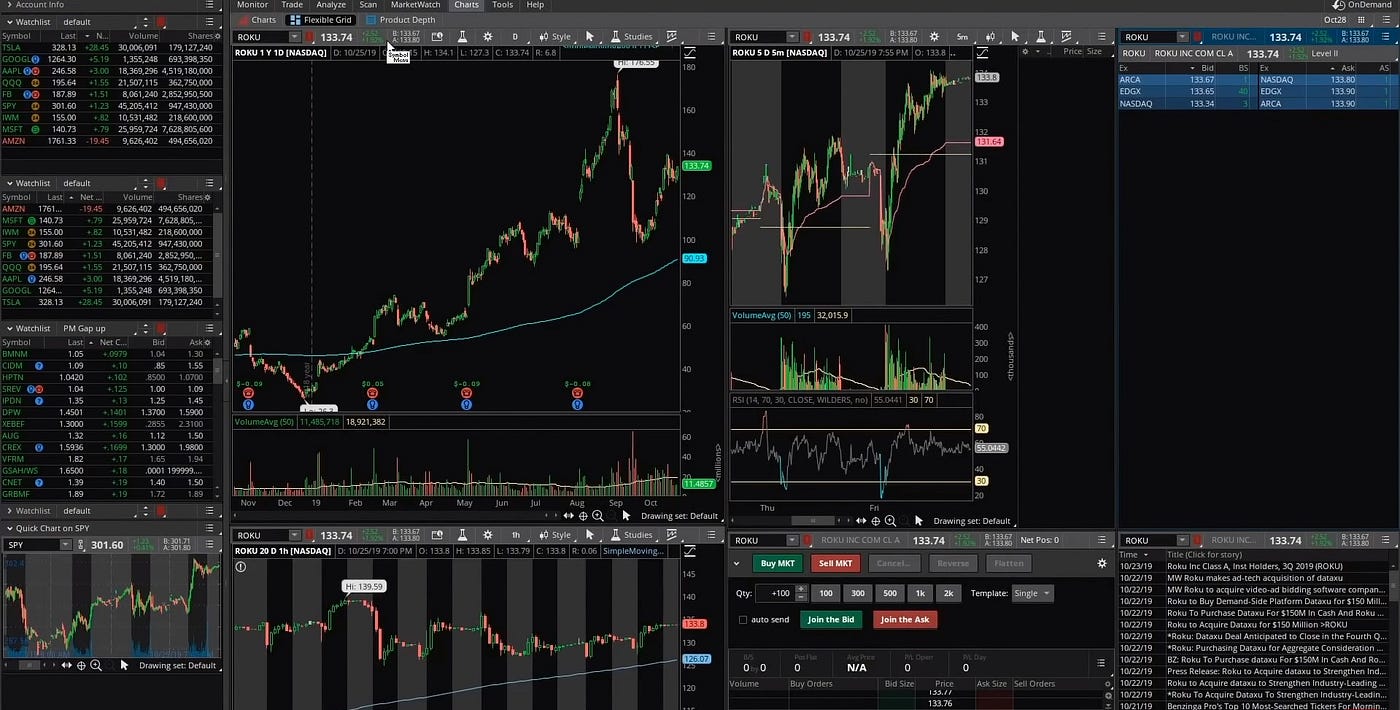
Task: Click the zoom magnifier below the ROKU 5m chart
Action: [890, 520]
